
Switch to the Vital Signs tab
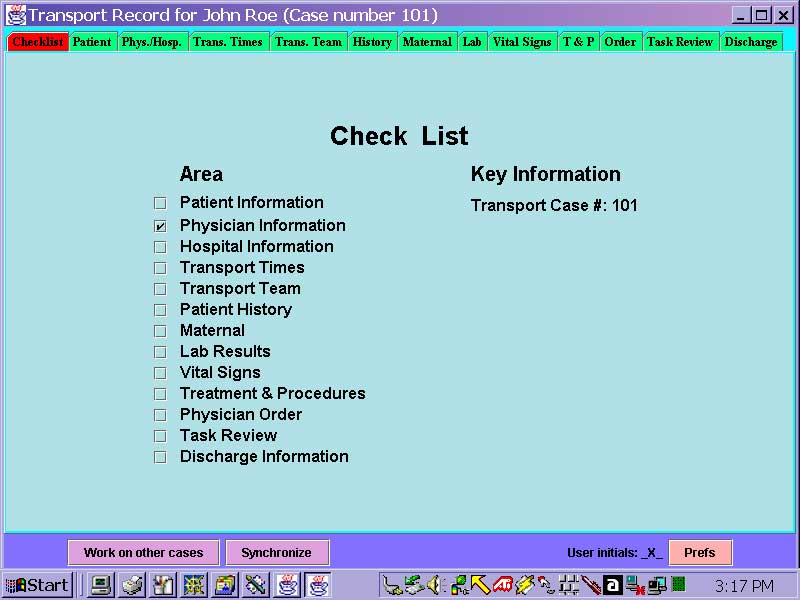522,42
